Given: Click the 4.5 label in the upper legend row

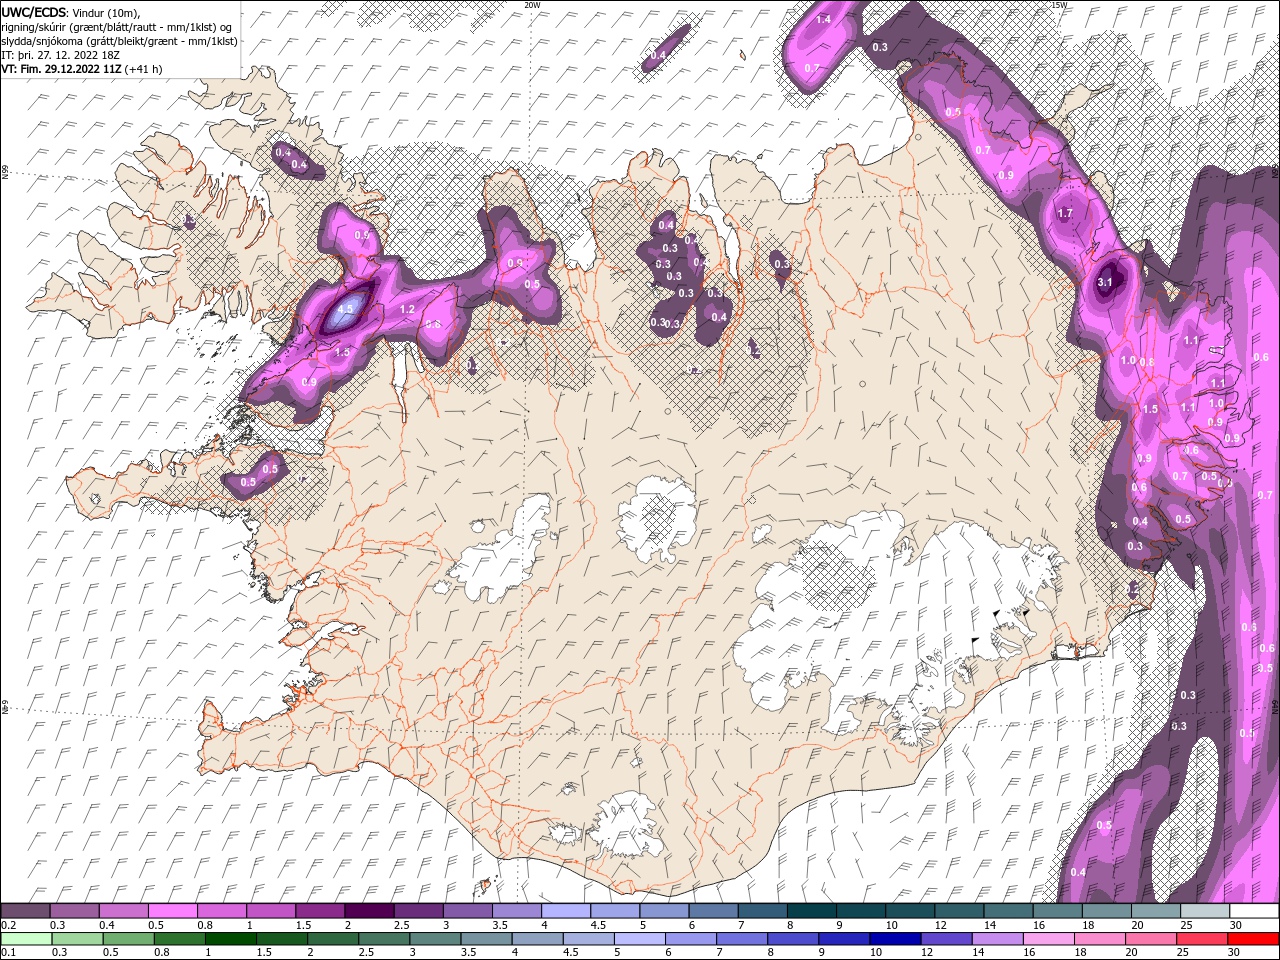Looking at the screenshot, I should coord(597,925).
